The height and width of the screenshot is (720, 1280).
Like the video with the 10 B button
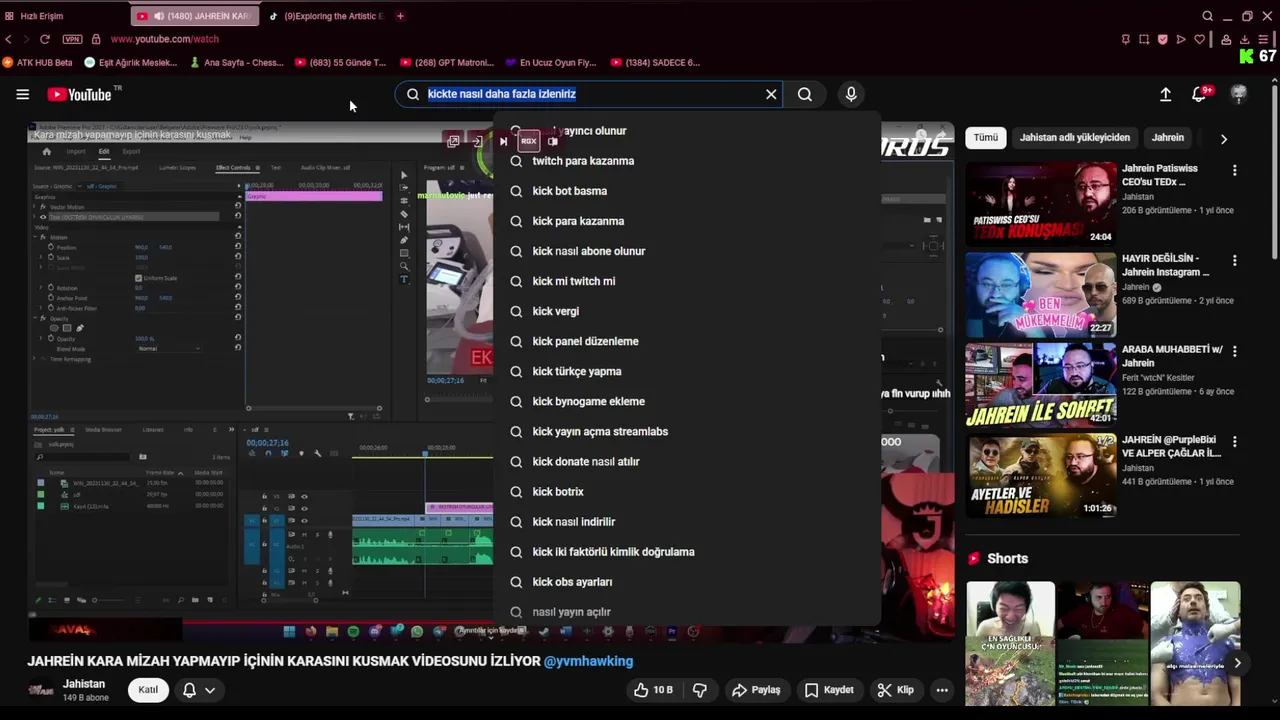pyautogui.click(x=653, y=690)
